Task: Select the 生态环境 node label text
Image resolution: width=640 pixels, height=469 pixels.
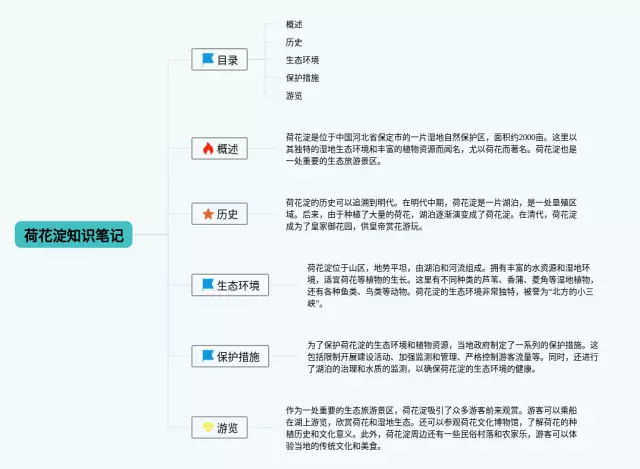Action: [x=238, y=285]
